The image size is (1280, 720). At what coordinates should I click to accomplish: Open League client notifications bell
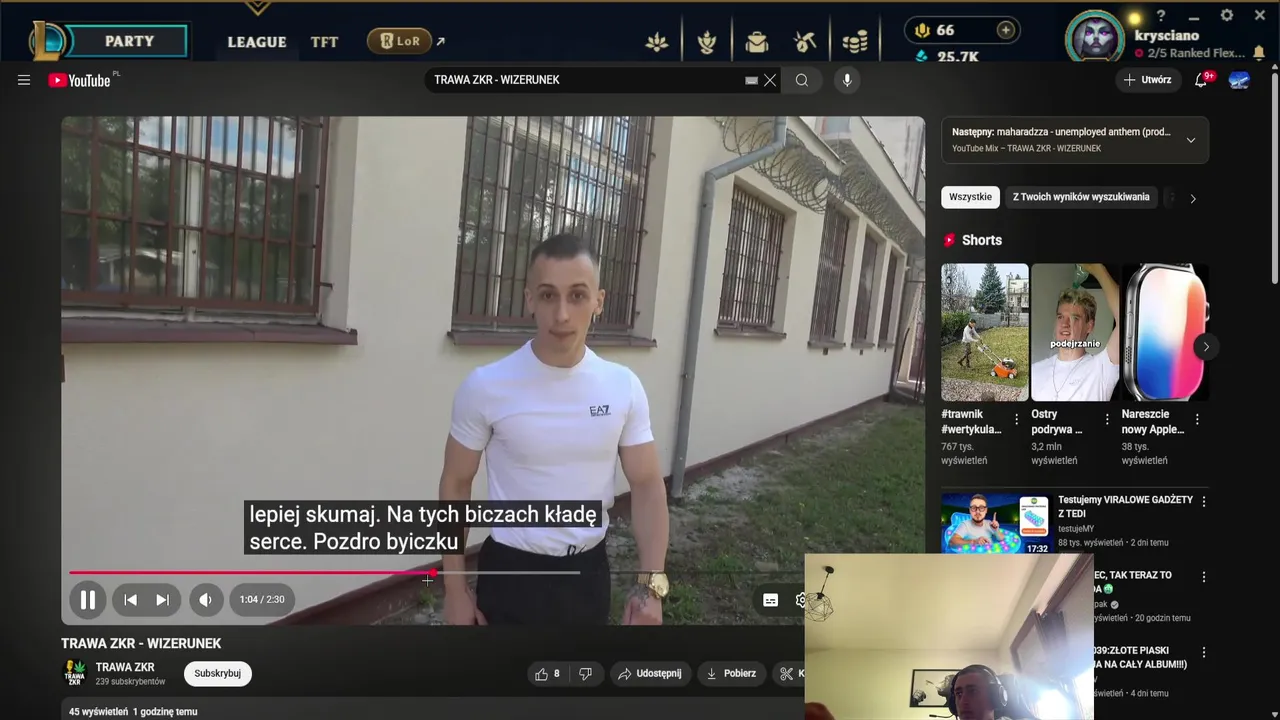[1259, 53]
